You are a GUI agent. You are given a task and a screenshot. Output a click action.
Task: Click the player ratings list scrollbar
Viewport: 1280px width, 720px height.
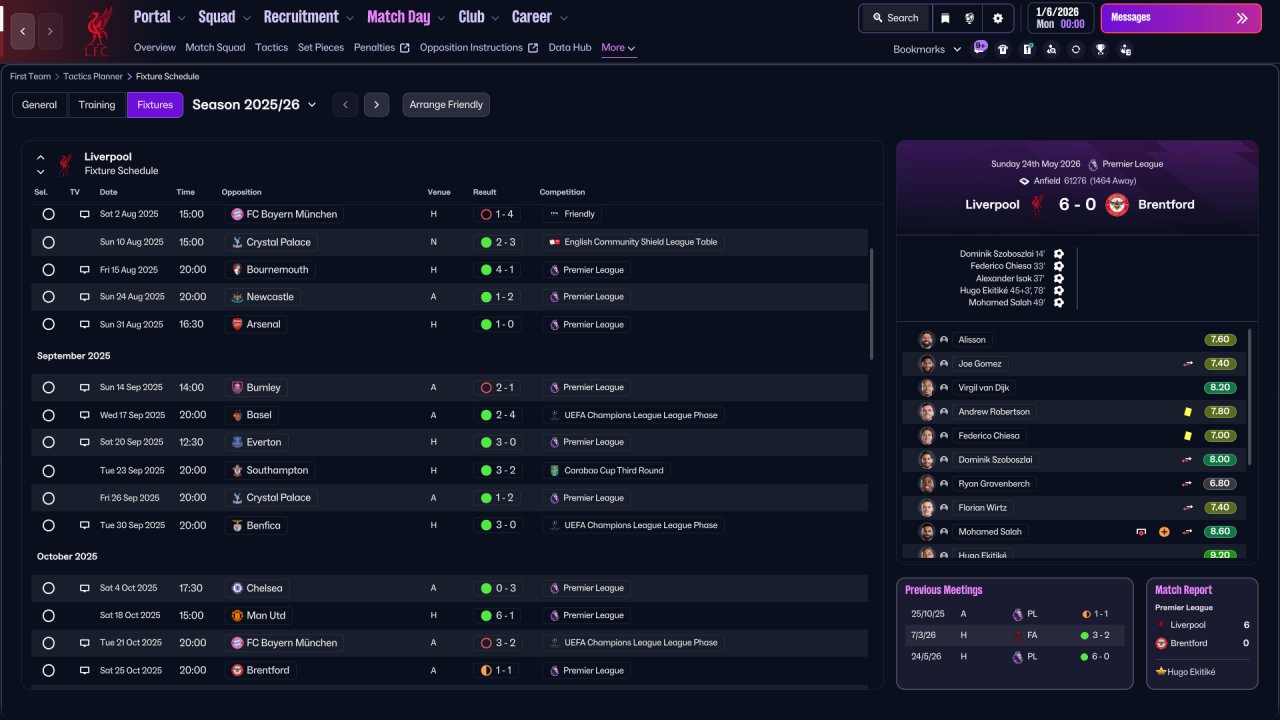[x=1249, y=397]
